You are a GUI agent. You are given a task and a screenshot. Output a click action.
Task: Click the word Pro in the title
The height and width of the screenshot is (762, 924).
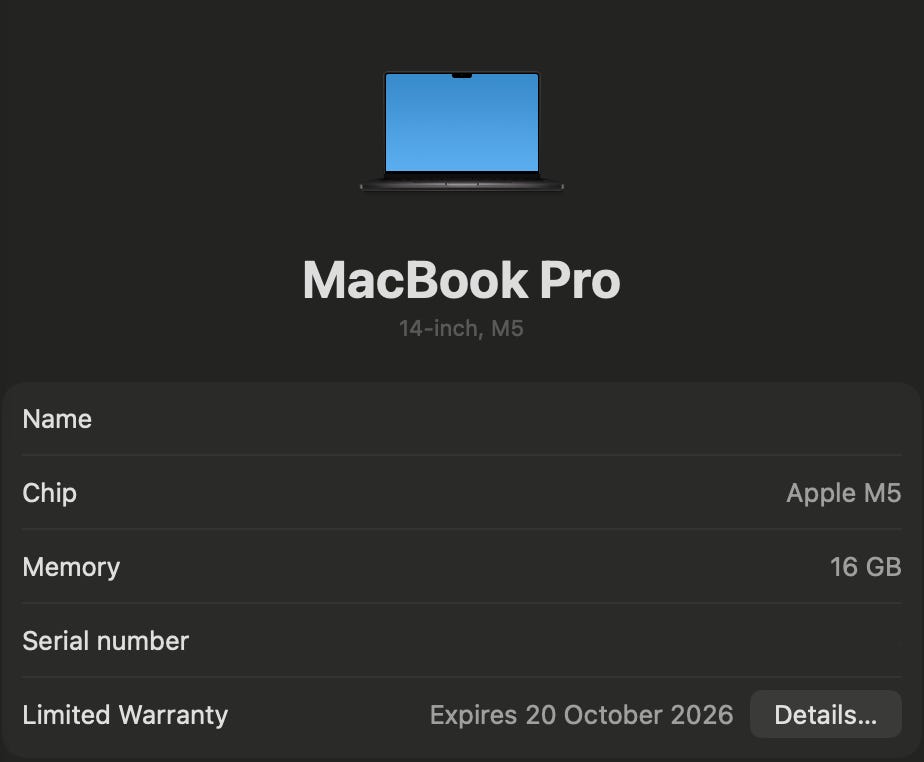[580, 281]
